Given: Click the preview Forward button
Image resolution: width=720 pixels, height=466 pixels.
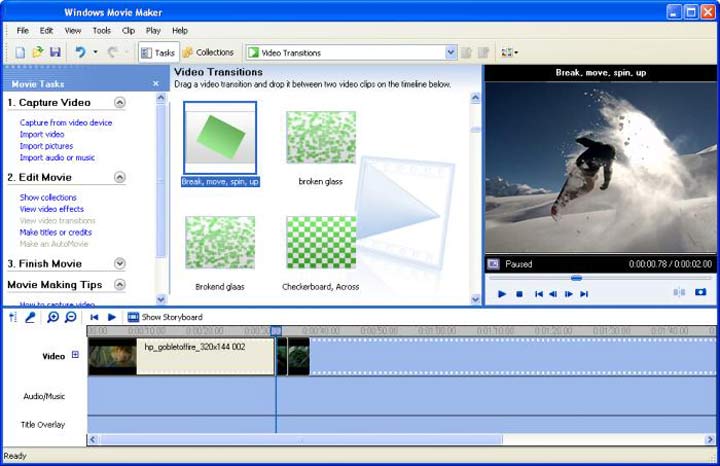Looking at the screenshot, I should pos(584,294).
